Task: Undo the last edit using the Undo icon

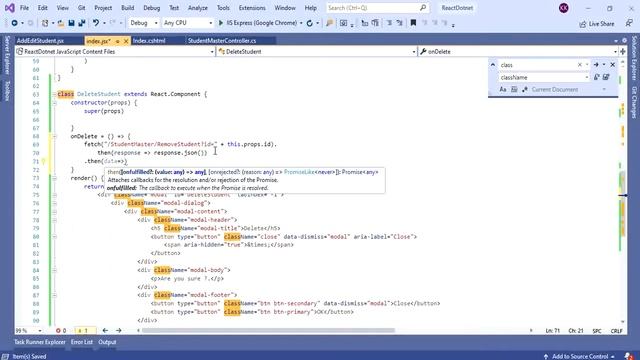Action: point(96,23)
